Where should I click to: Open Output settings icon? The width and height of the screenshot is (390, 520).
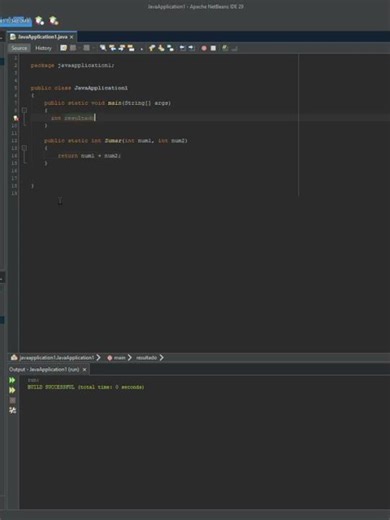pyautogui.click(x=12, y=410)
